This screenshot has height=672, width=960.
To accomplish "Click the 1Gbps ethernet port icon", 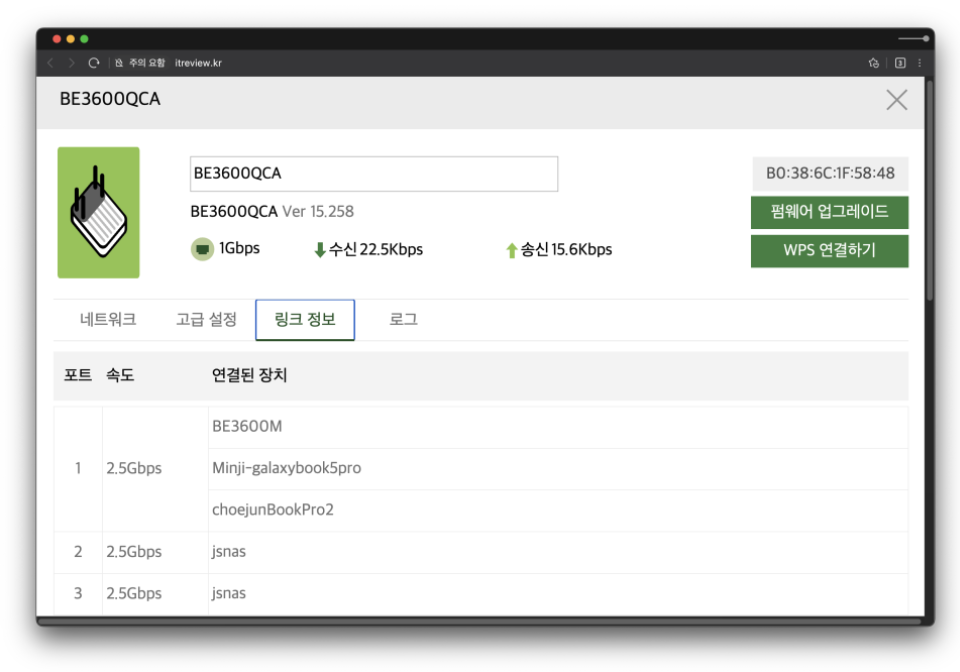I will [202, 249].
